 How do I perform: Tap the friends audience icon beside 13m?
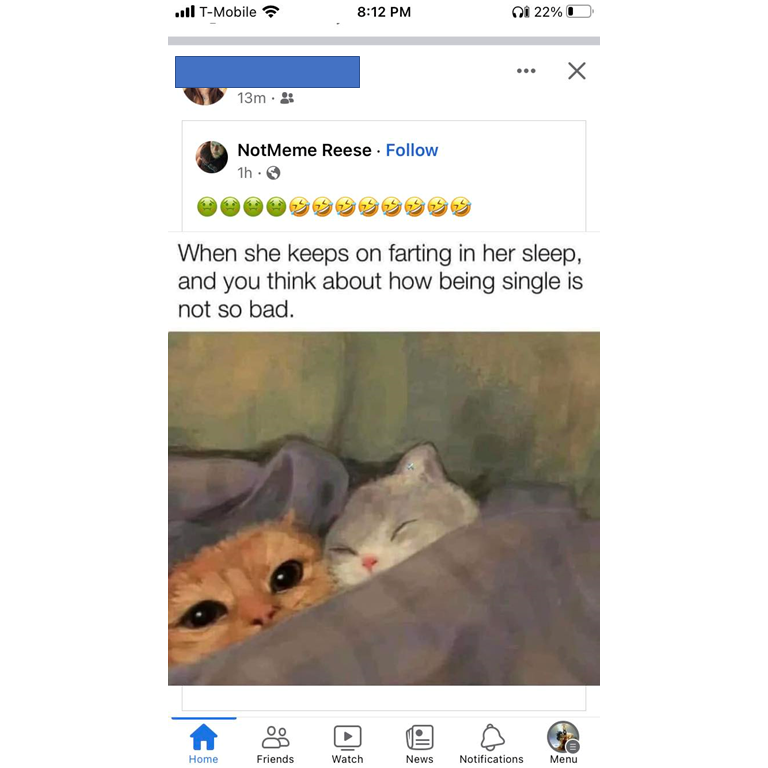(x=287, y=98)
